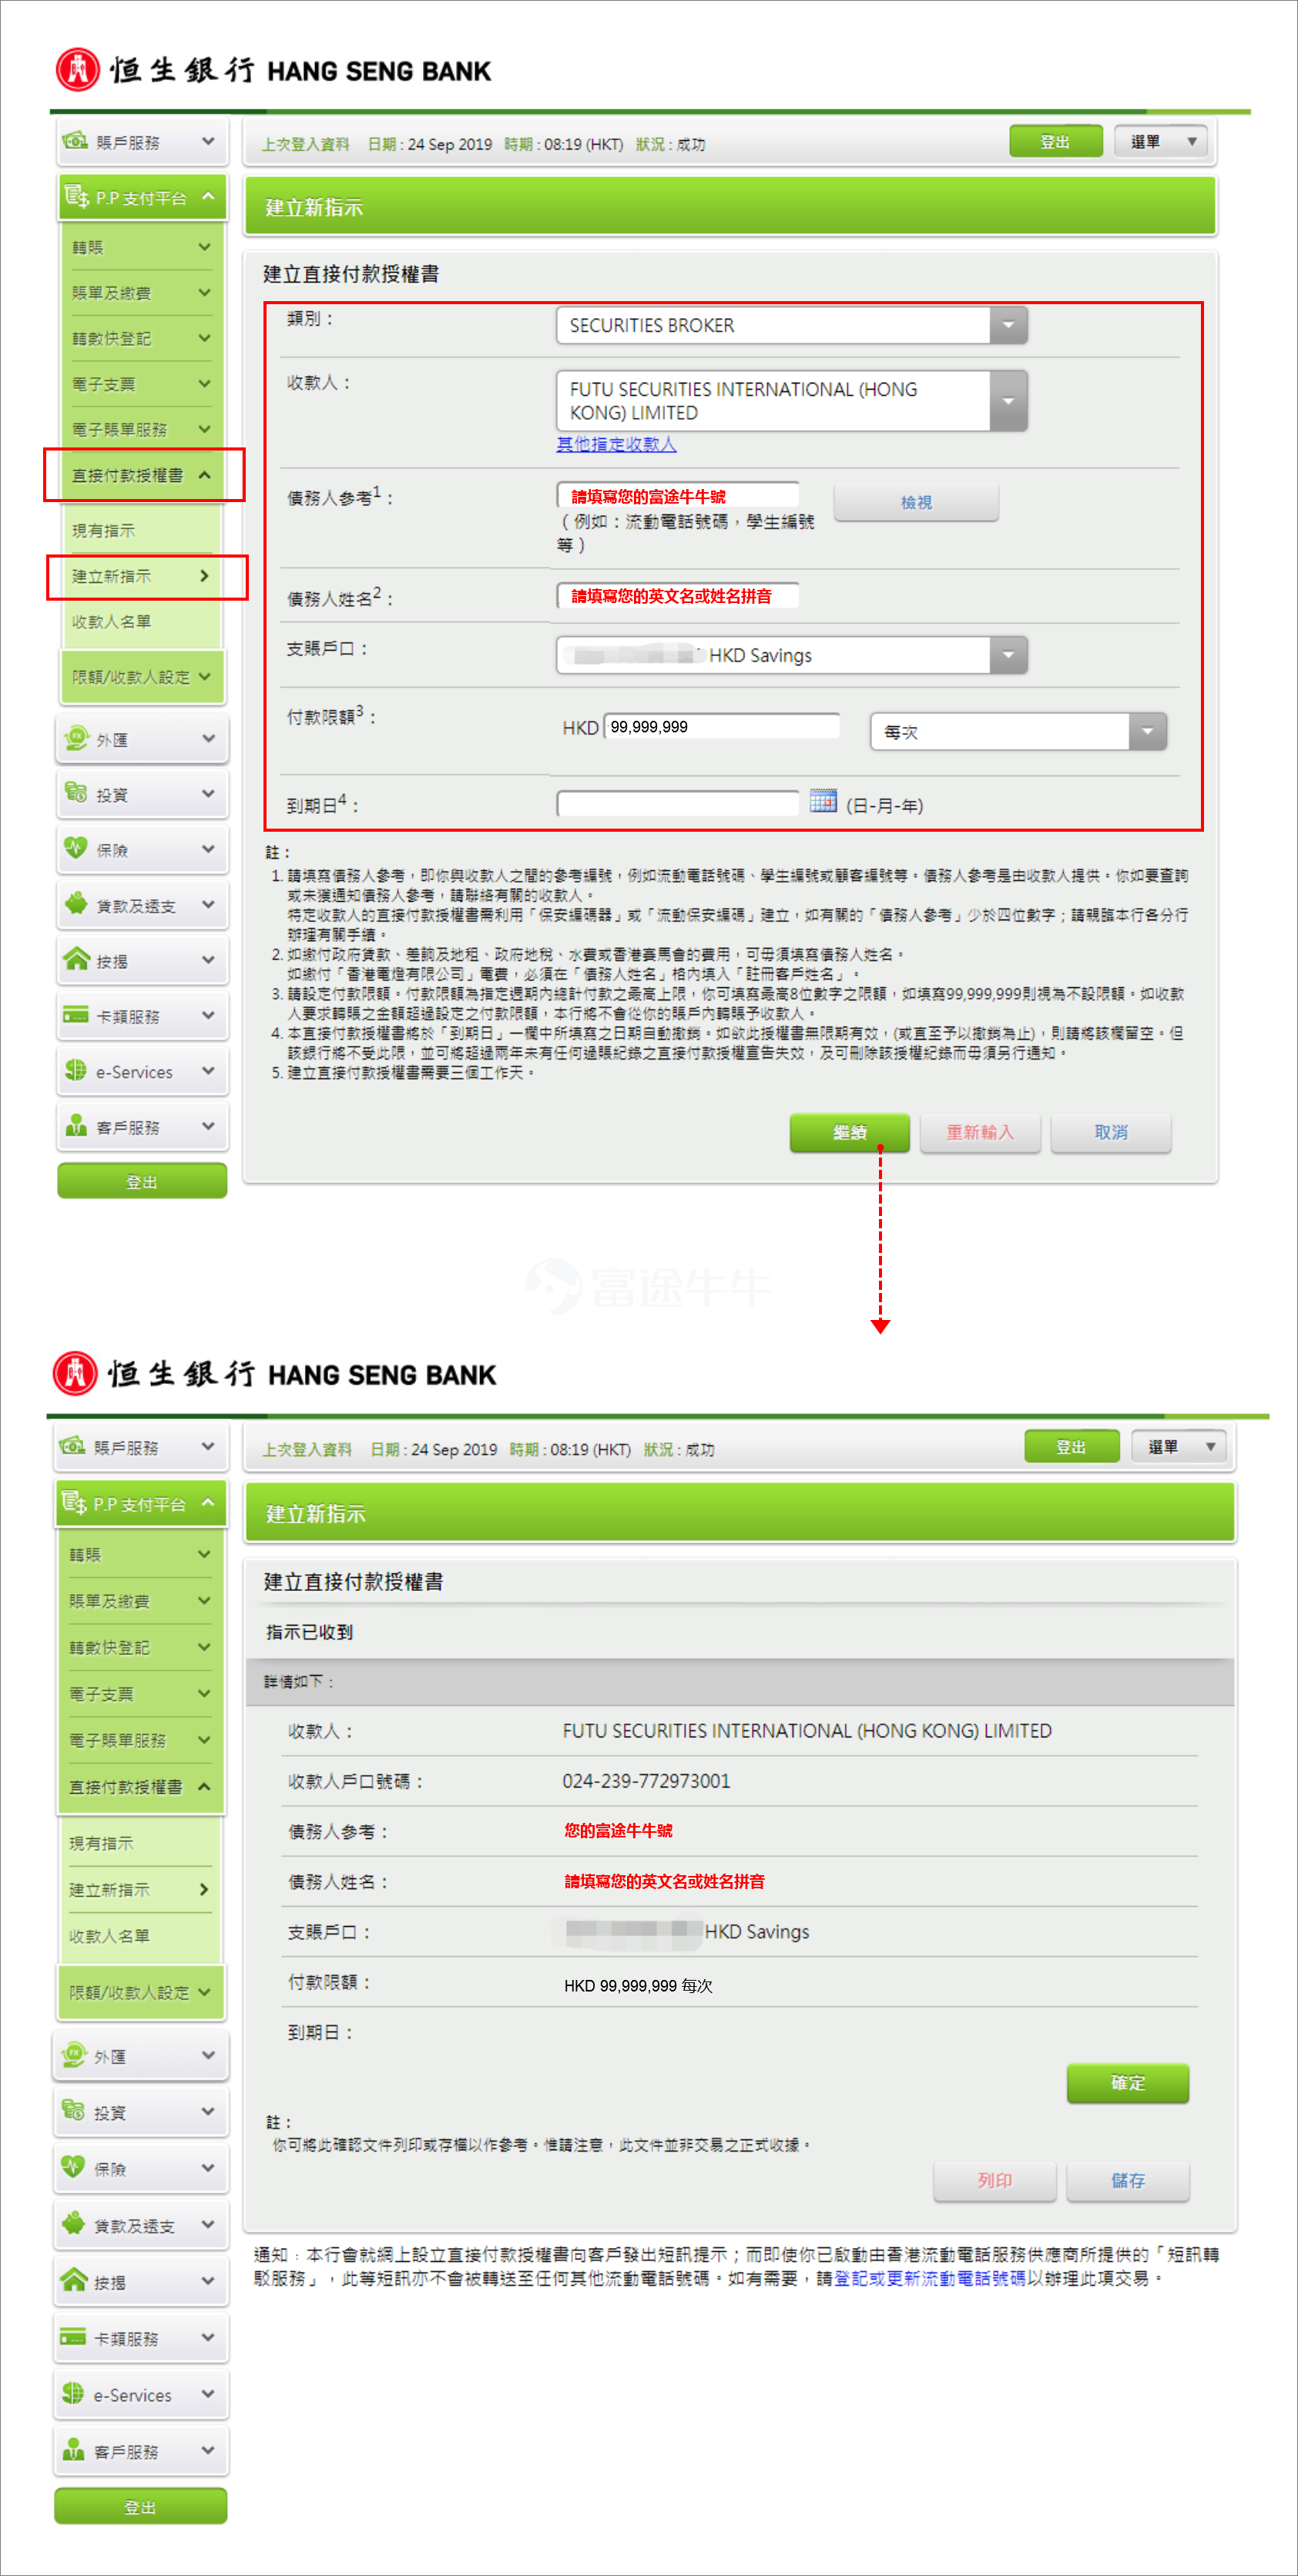
Task: Click the top 登出 button on the confirmation page header
Action: pyautogui.click(x=1071, y=1446)
